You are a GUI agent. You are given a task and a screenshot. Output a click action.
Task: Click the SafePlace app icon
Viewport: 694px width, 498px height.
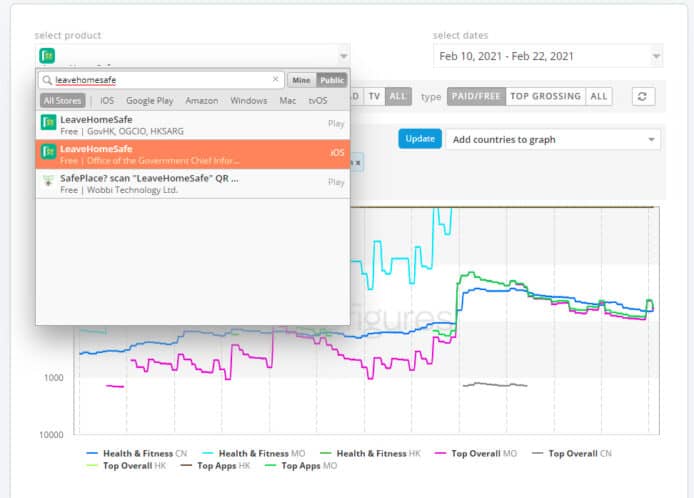pos(48,181)
